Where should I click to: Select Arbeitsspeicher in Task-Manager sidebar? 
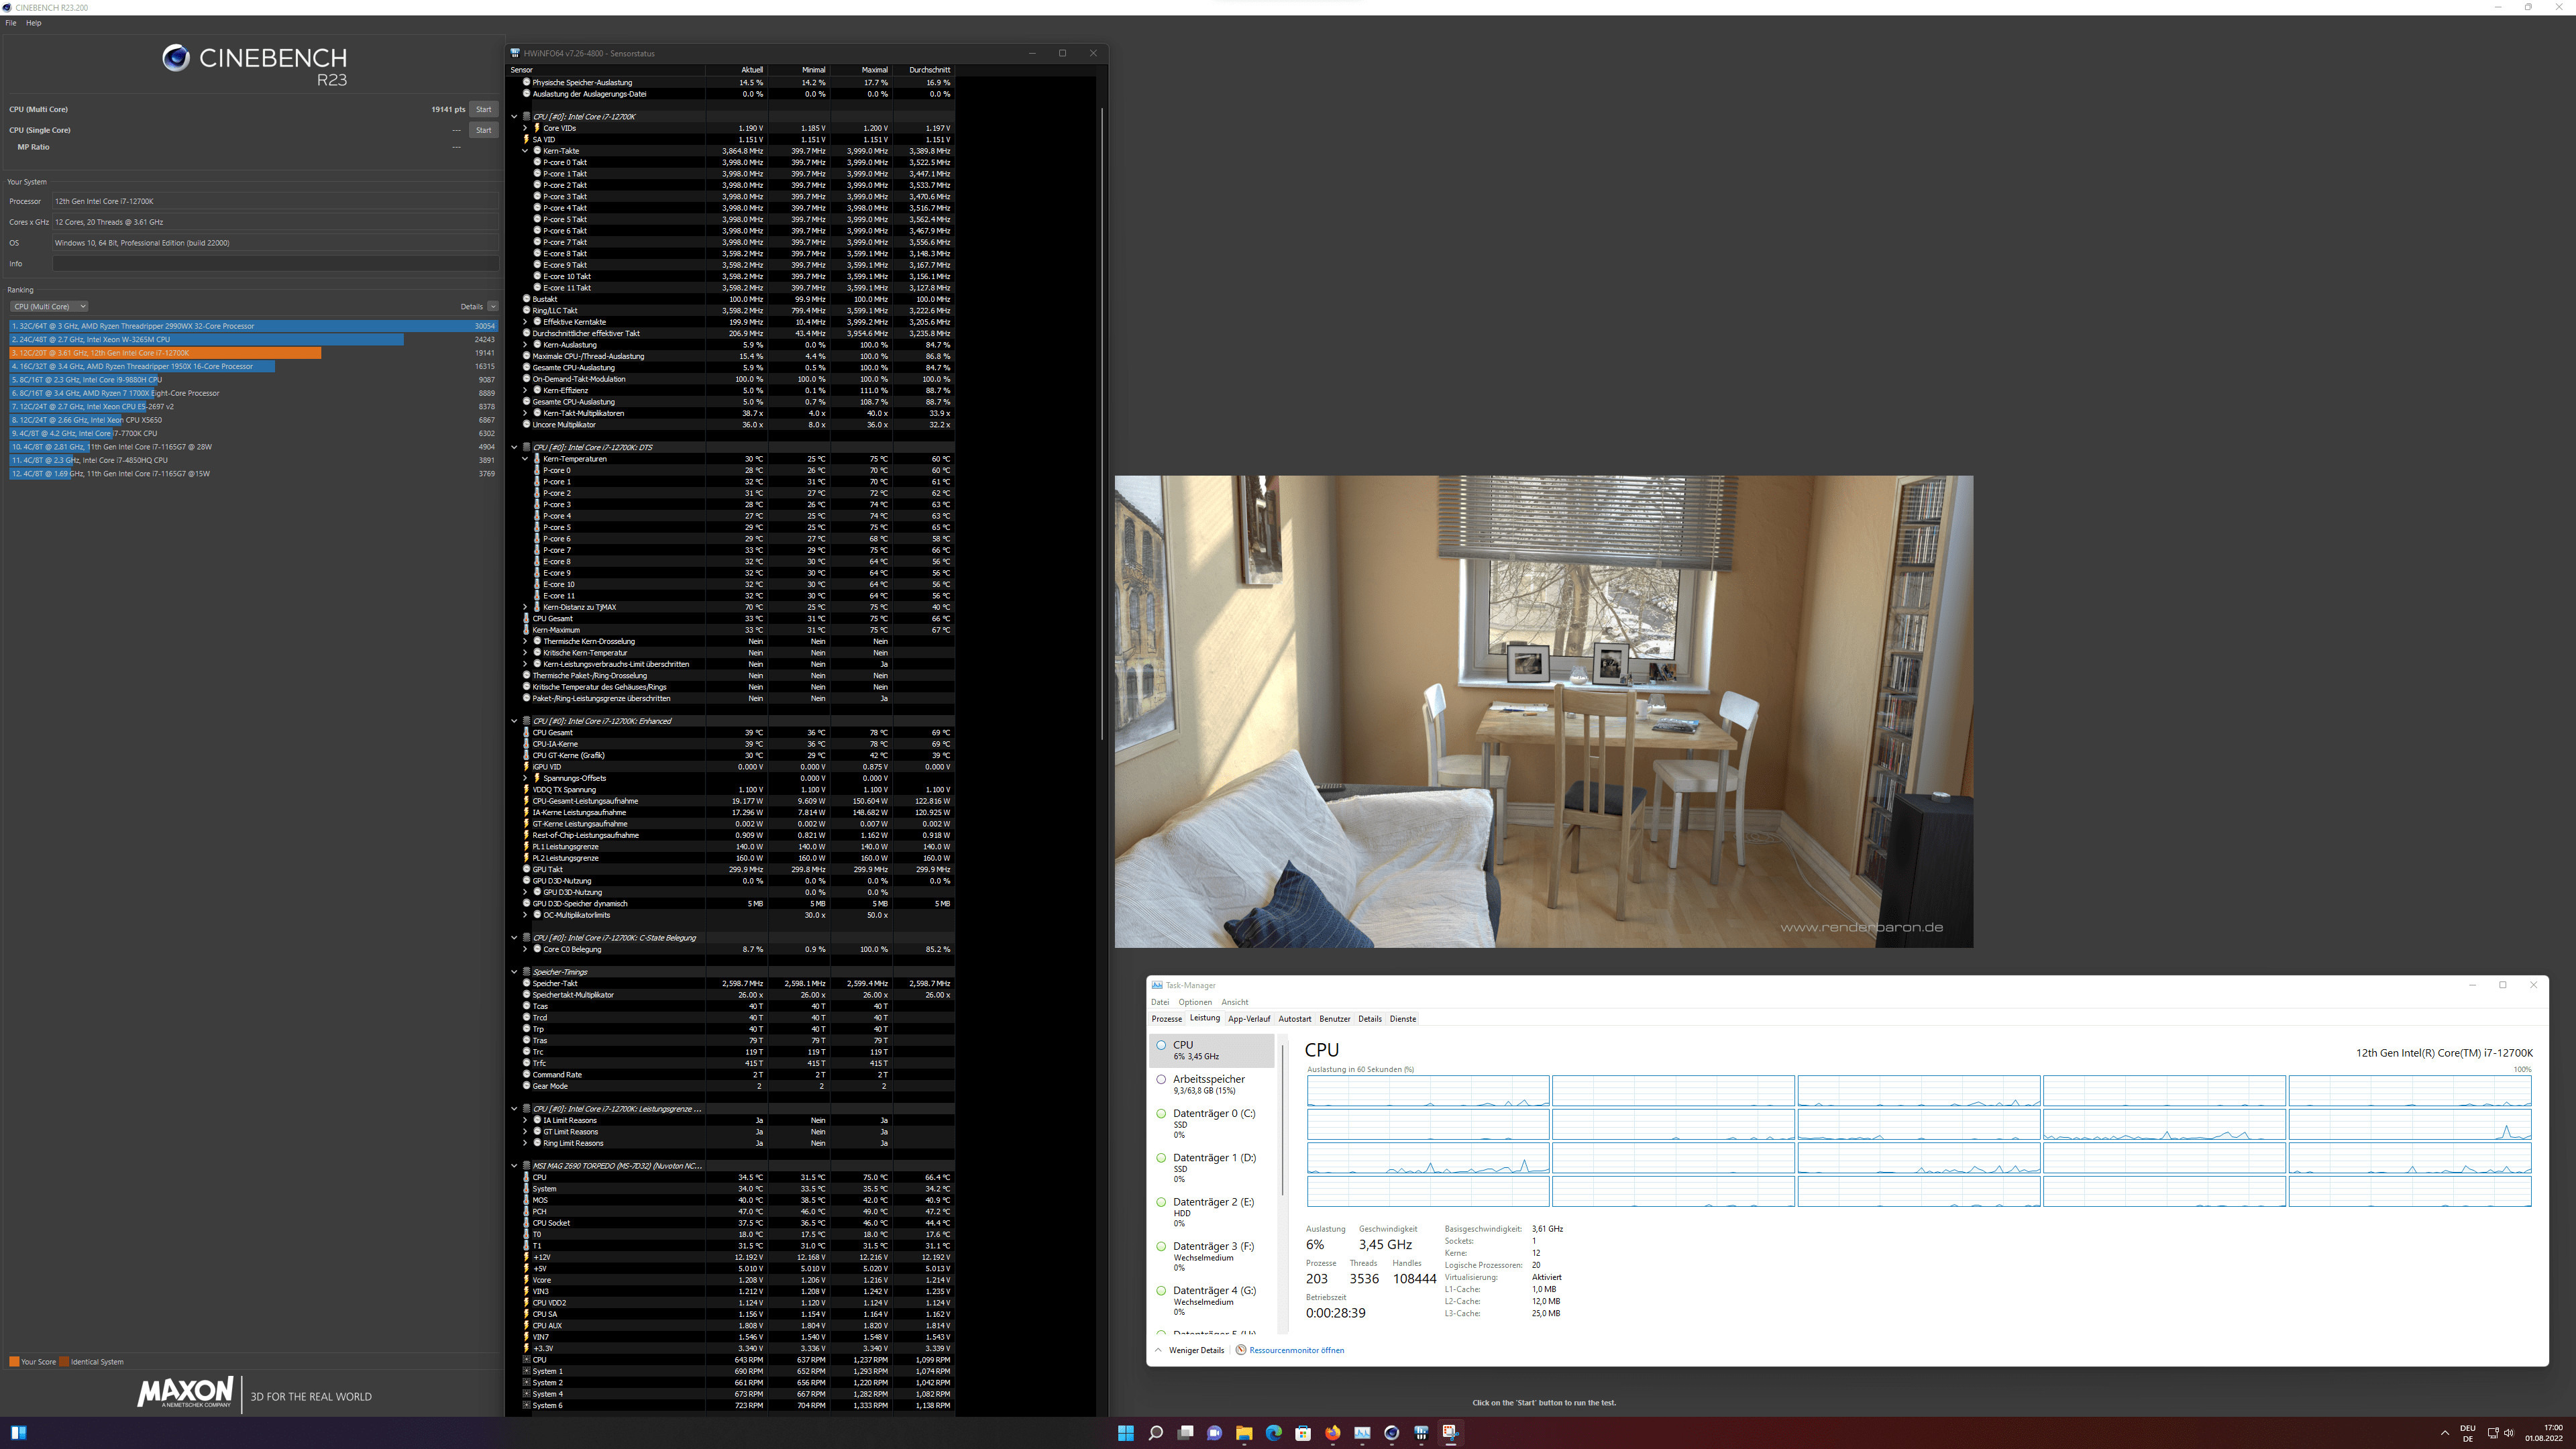[x=1212, y=1084]
